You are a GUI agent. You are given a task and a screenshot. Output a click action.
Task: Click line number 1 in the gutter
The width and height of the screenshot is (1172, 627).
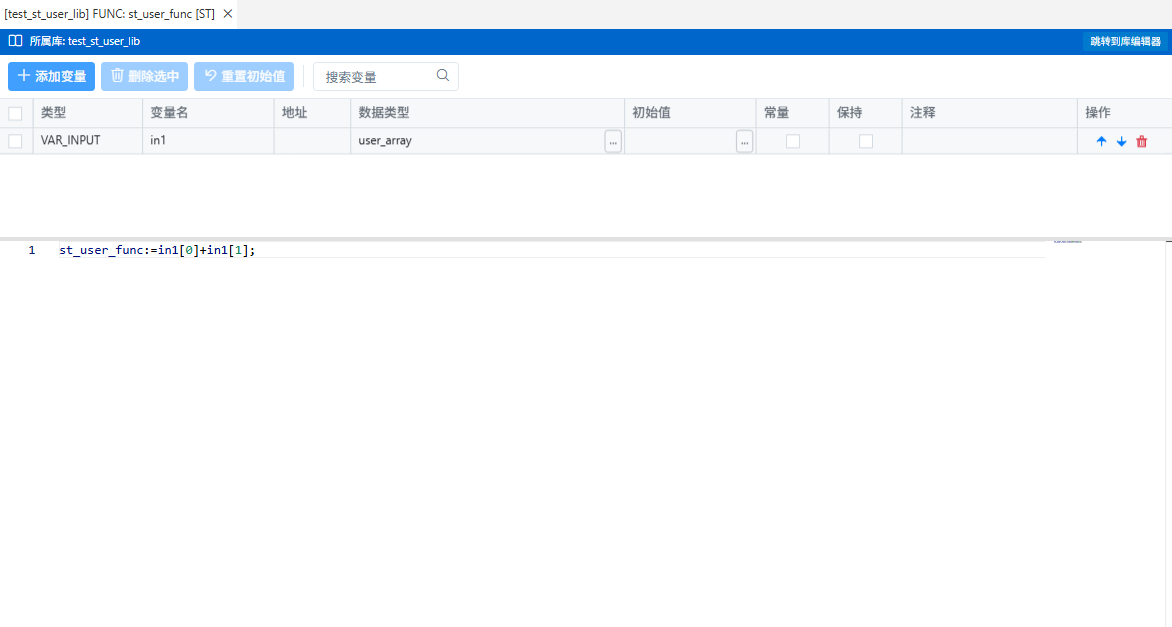tap(32, 250)
